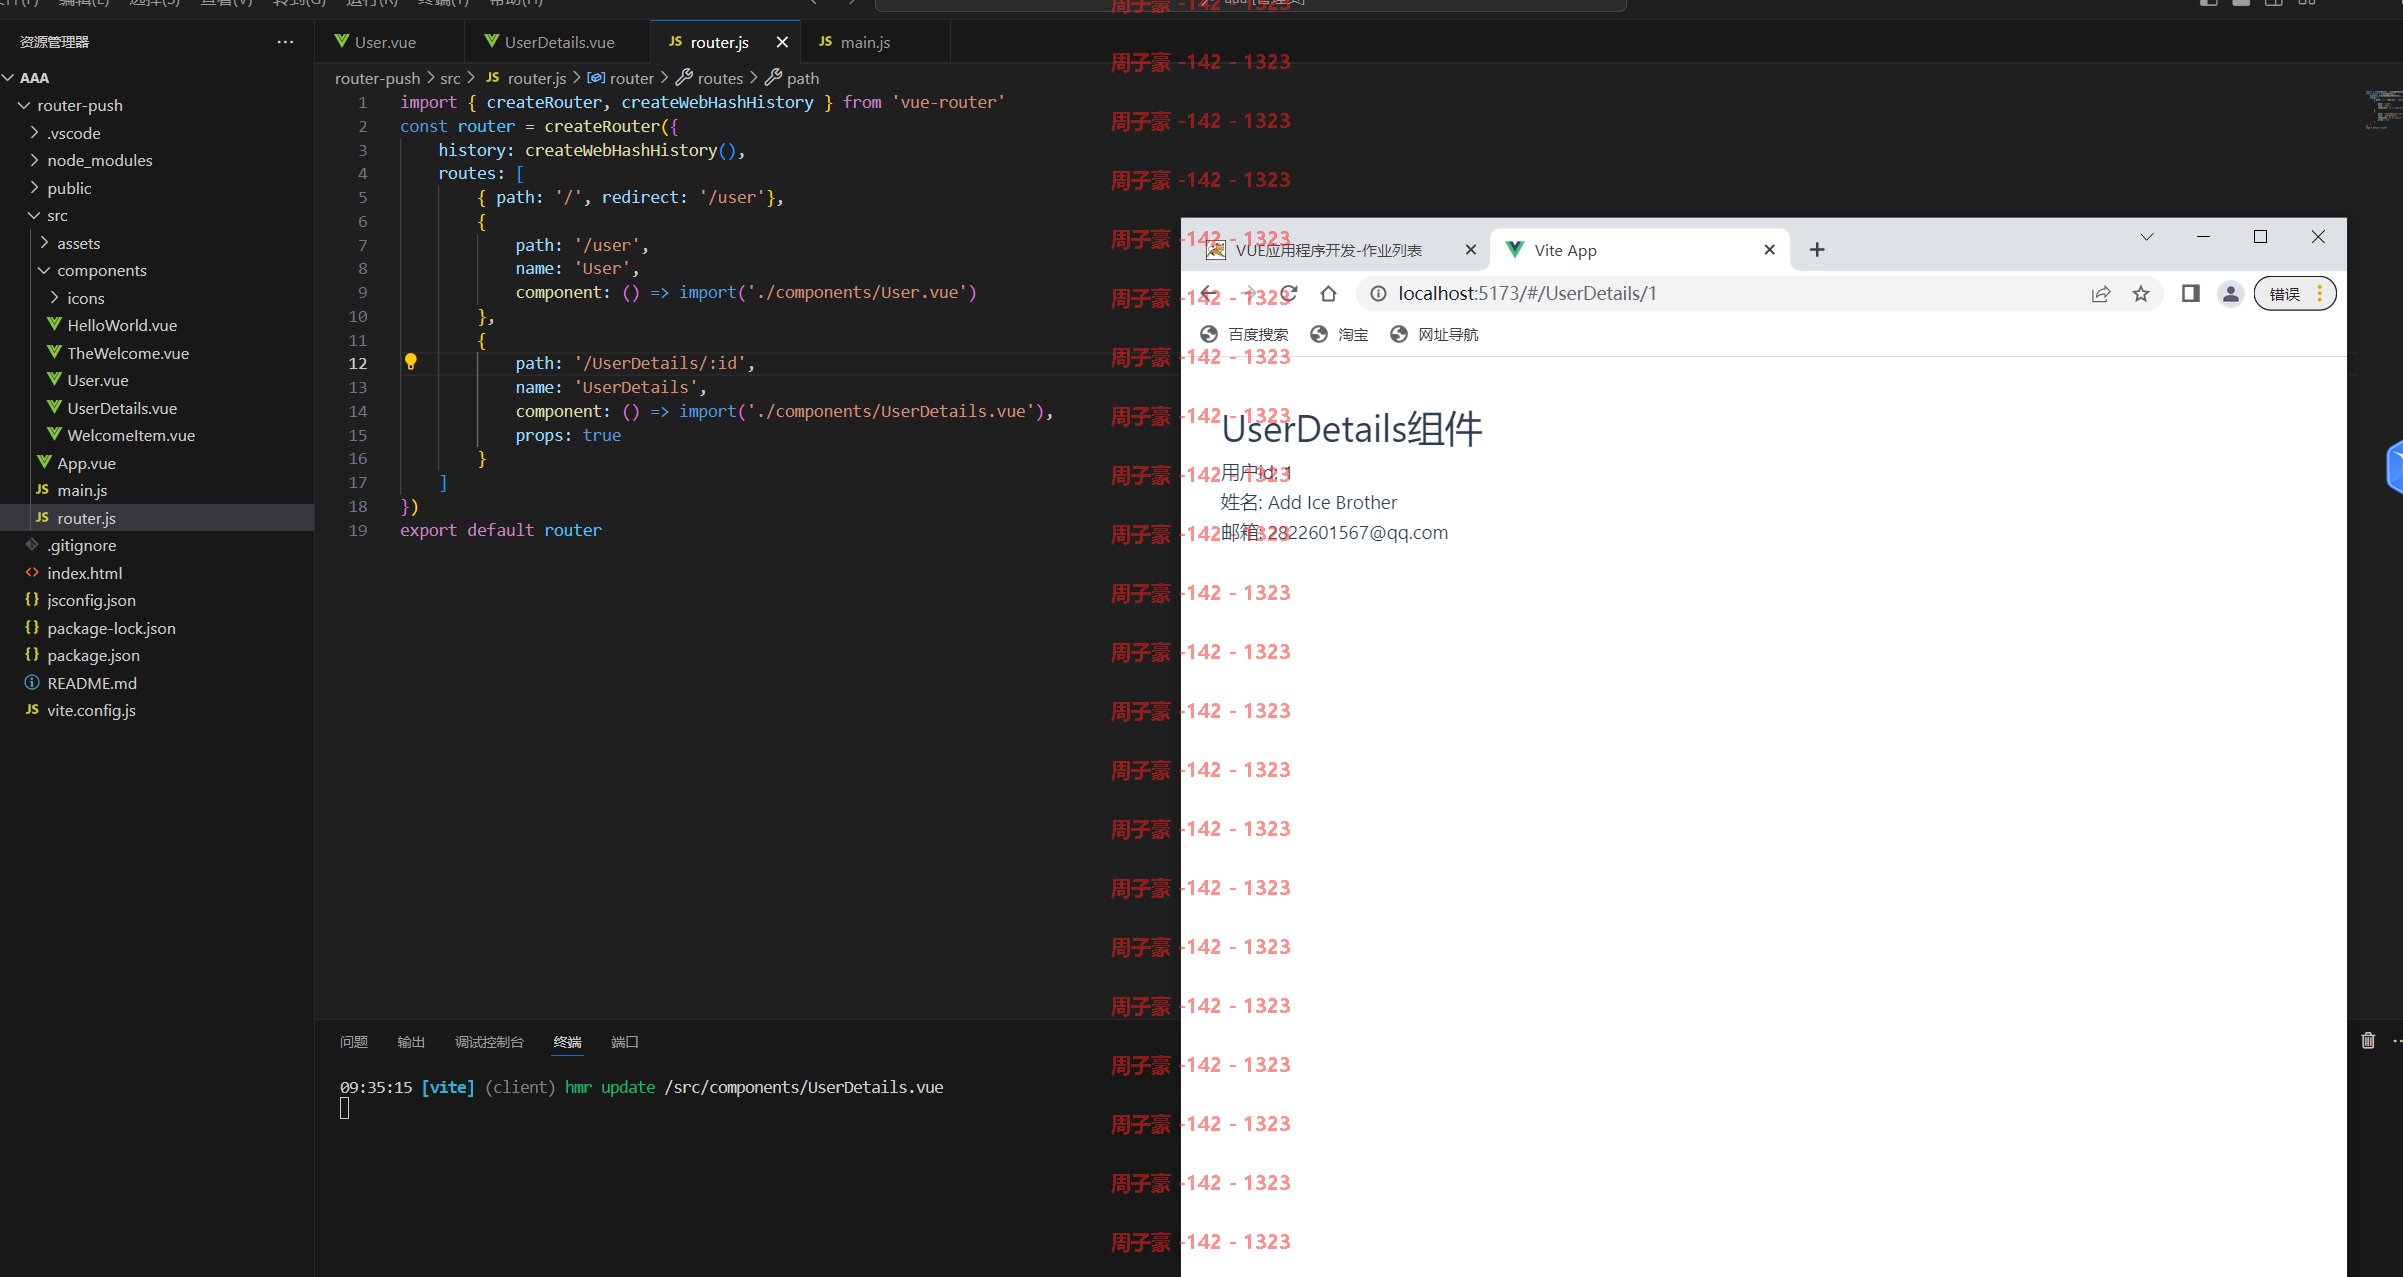Close the router.js editor tab
The height and width of the screenshot is (1277, 2403).
click(x=782, y=42)
